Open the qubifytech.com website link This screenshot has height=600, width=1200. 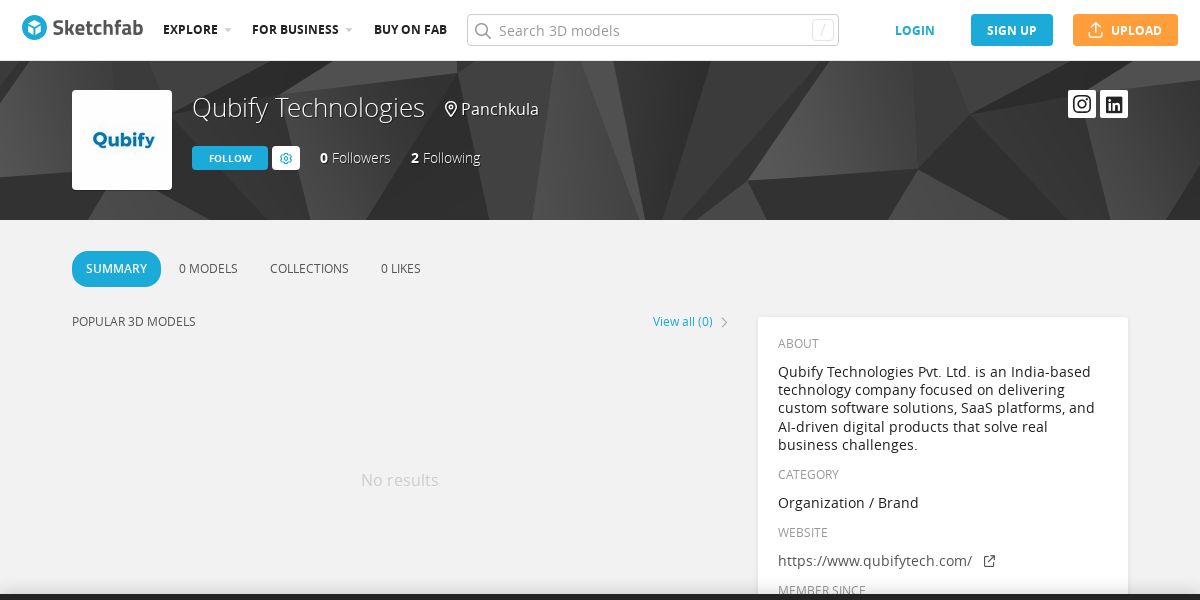click(875, 561)
